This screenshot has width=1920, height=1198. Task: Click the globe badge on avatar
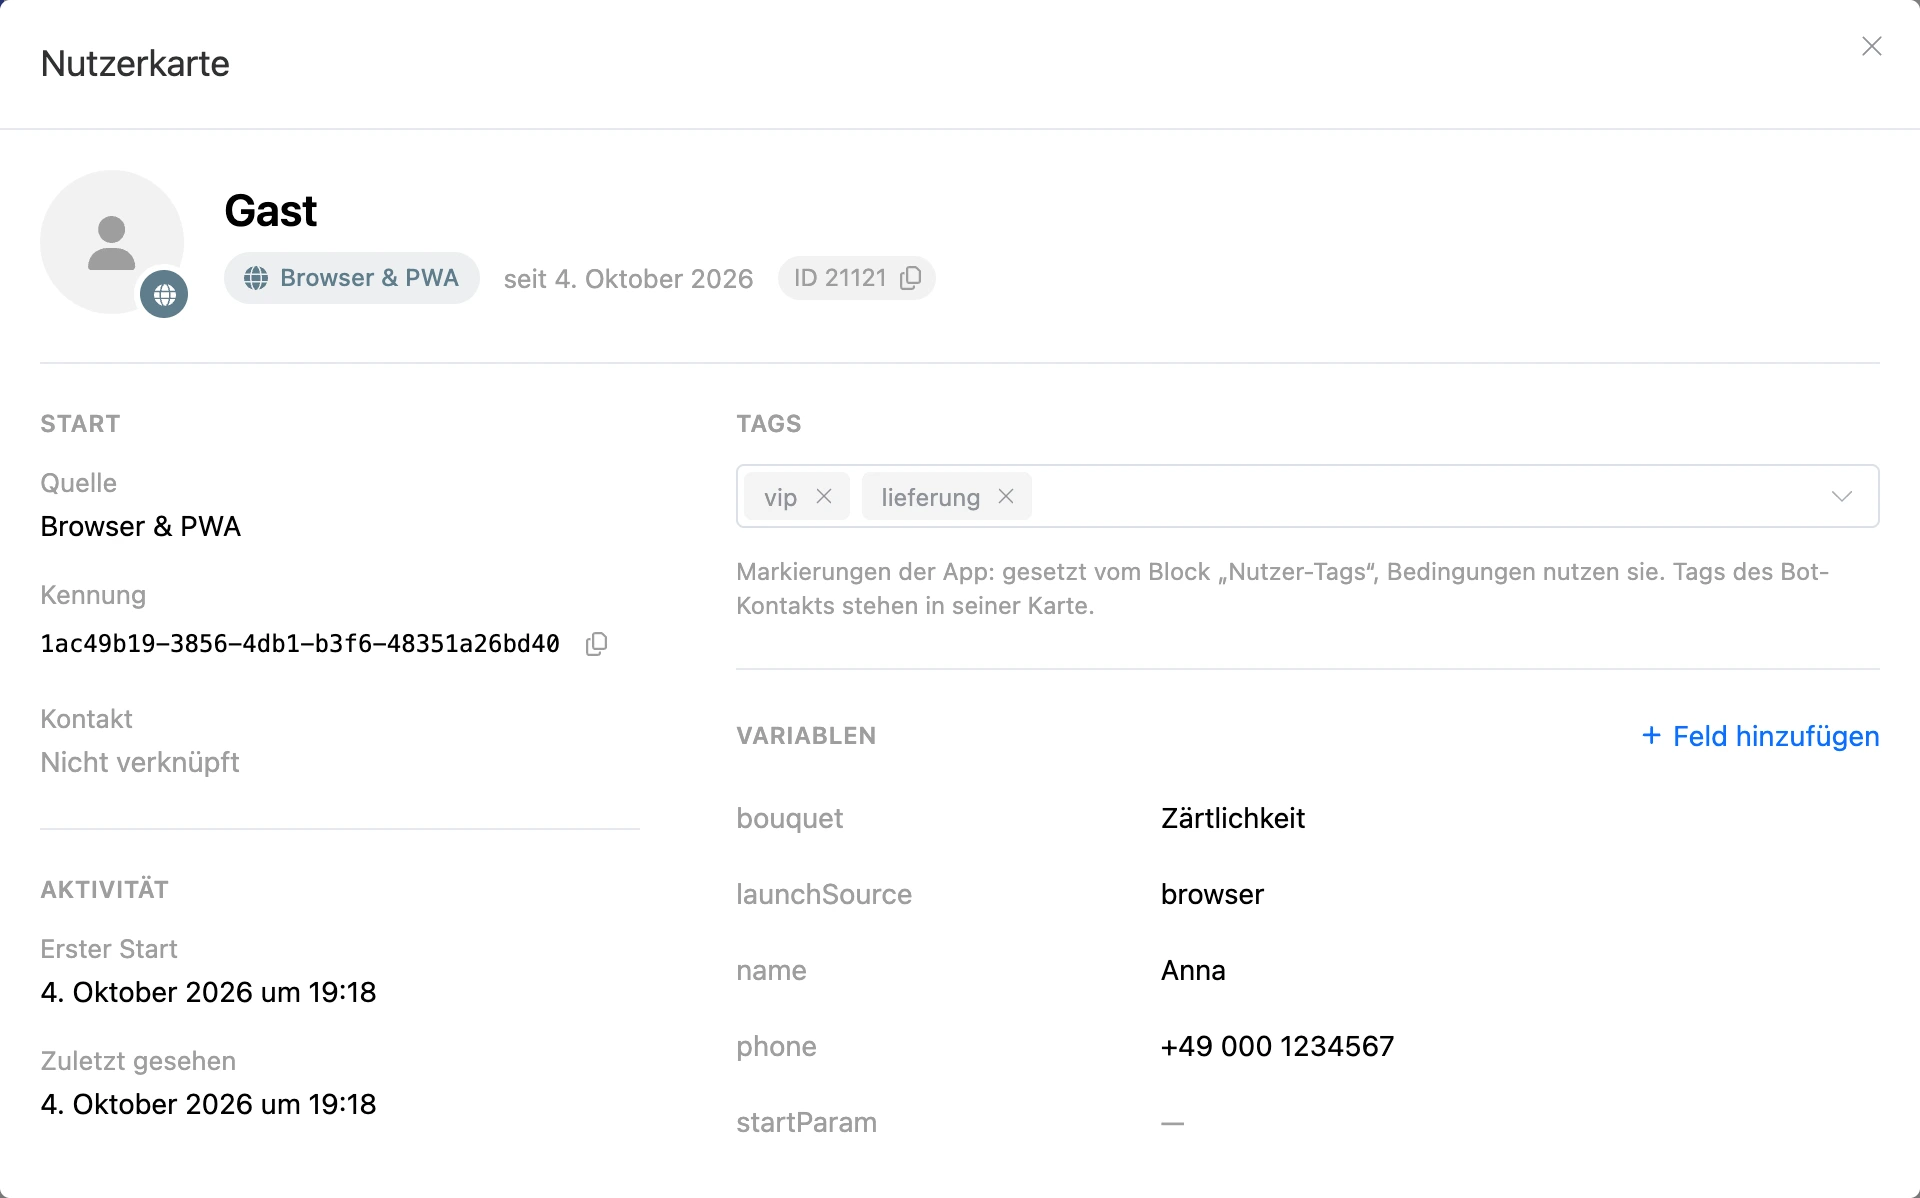point(164,294)
